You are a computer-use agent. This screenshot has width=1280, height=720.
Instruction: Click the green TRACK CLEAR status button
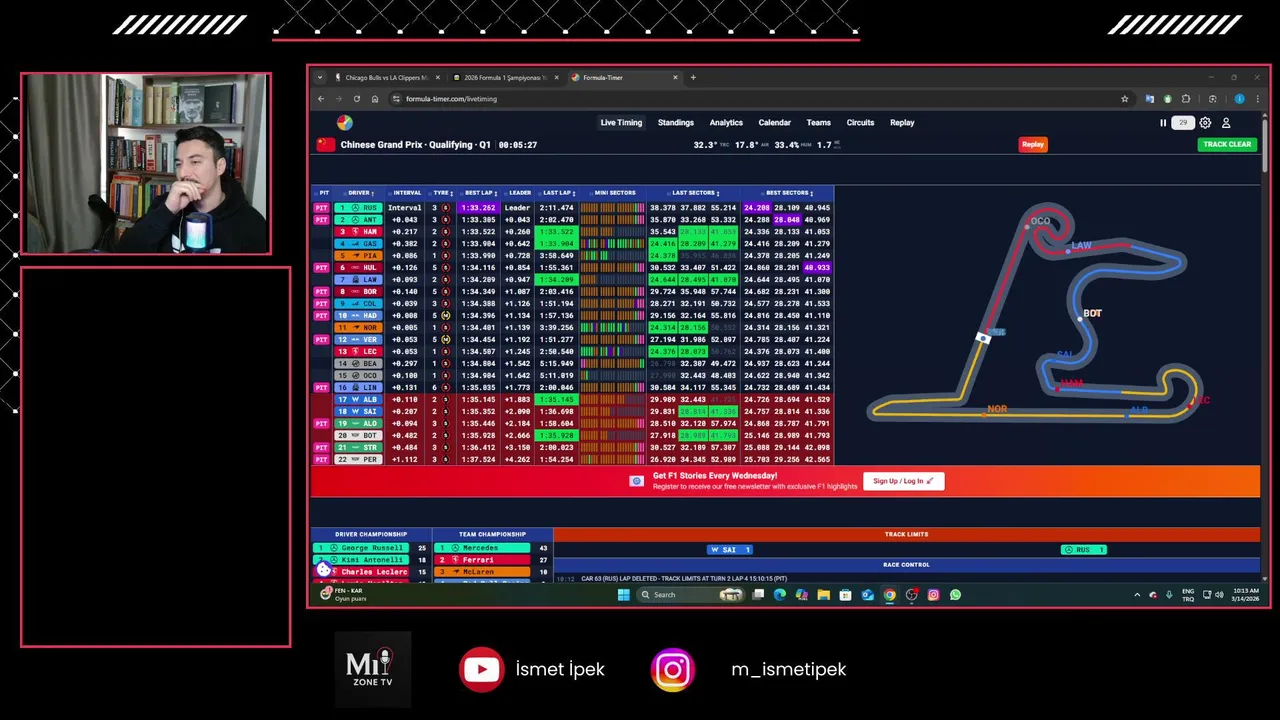click(x=1227, y=145)
